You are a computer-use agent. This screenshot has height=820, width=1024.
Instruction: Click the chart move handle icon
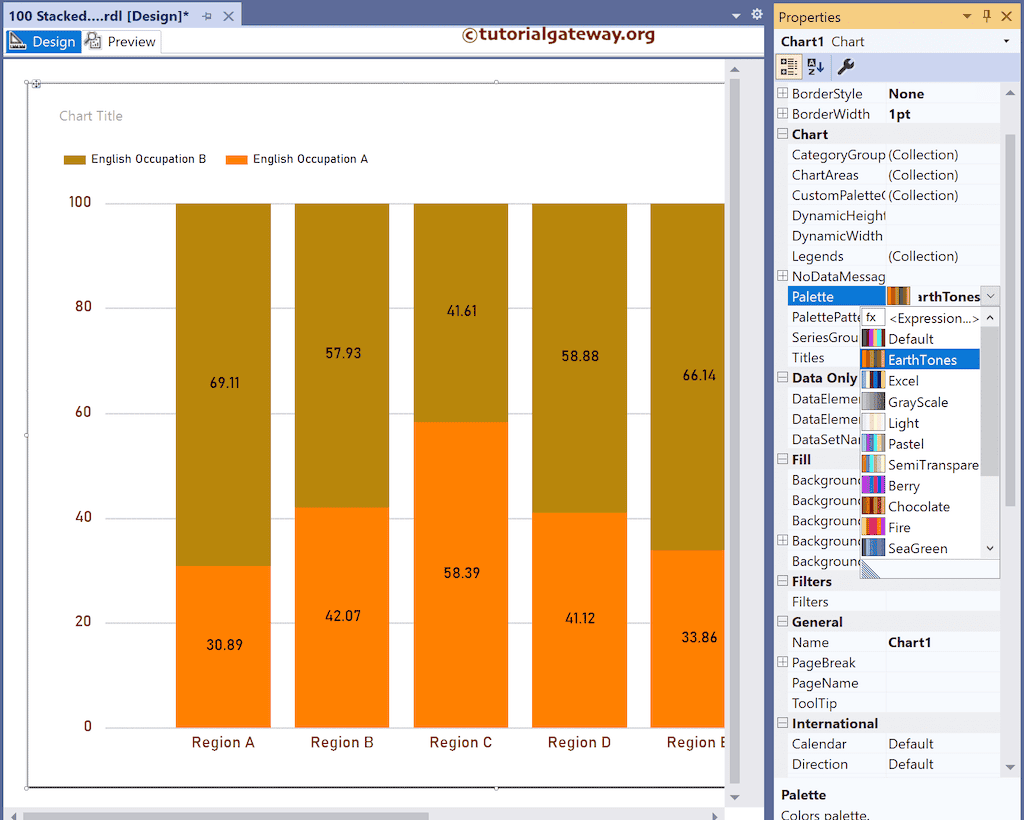pyautogui.click(x=36, y=84)
